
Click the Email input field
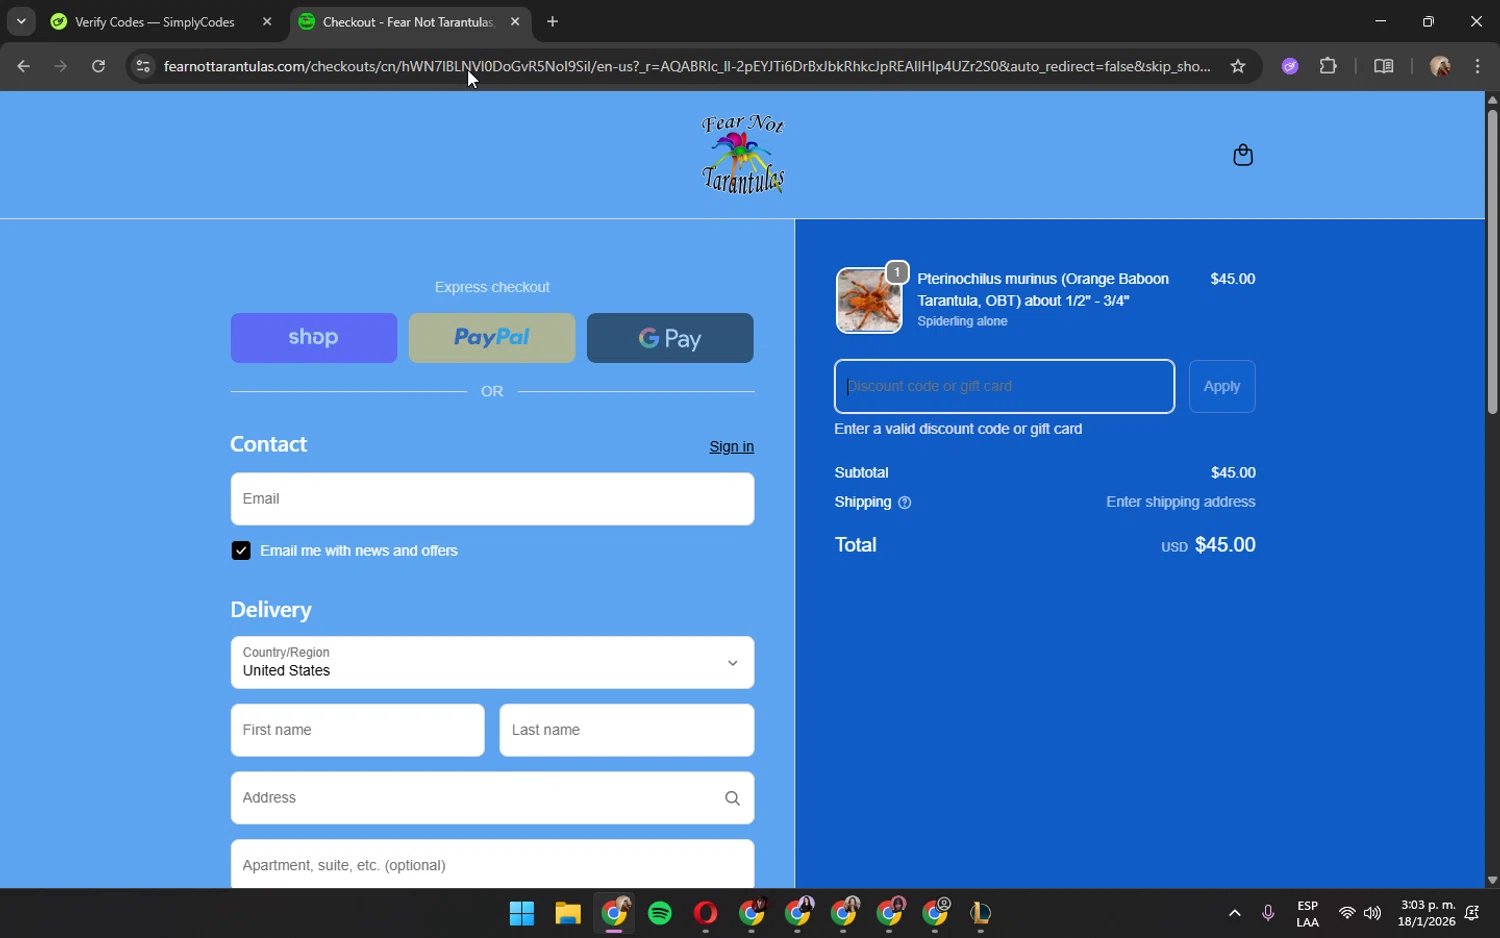[x=492, y=499]
